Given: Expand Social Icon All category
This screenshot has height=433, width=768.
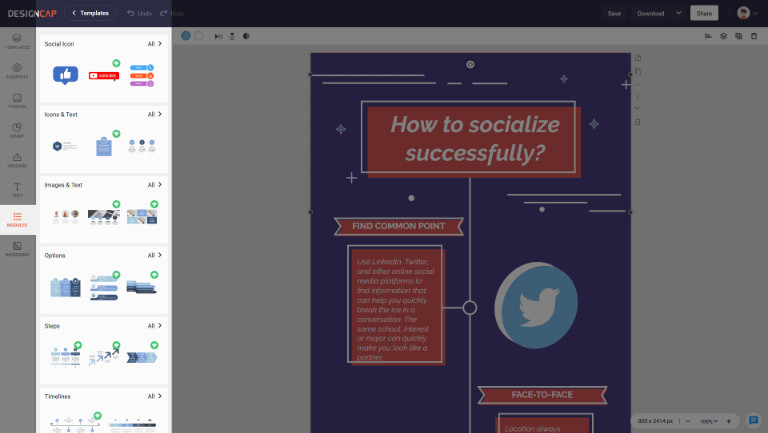Looking at the screenshot, I should point(155,44).
